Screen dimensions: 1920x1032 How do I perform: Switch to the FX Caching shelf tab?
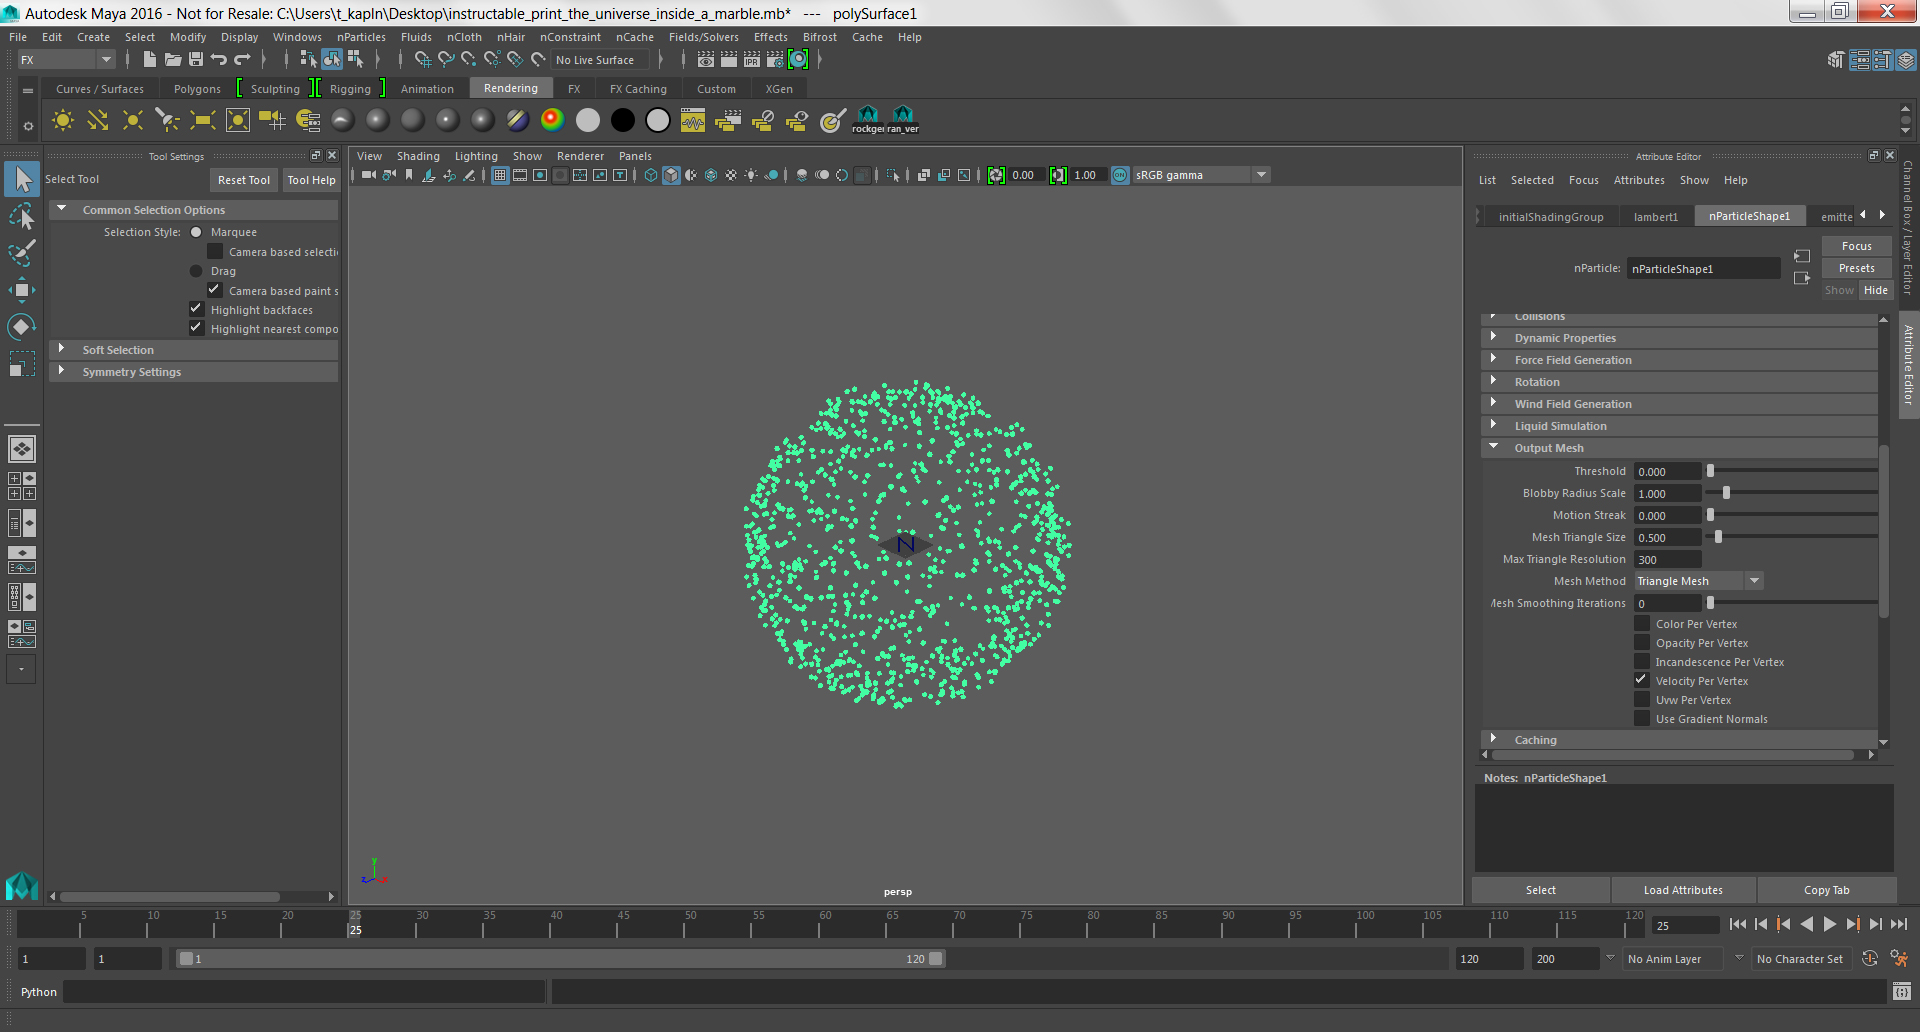click(x=638, y=89)
